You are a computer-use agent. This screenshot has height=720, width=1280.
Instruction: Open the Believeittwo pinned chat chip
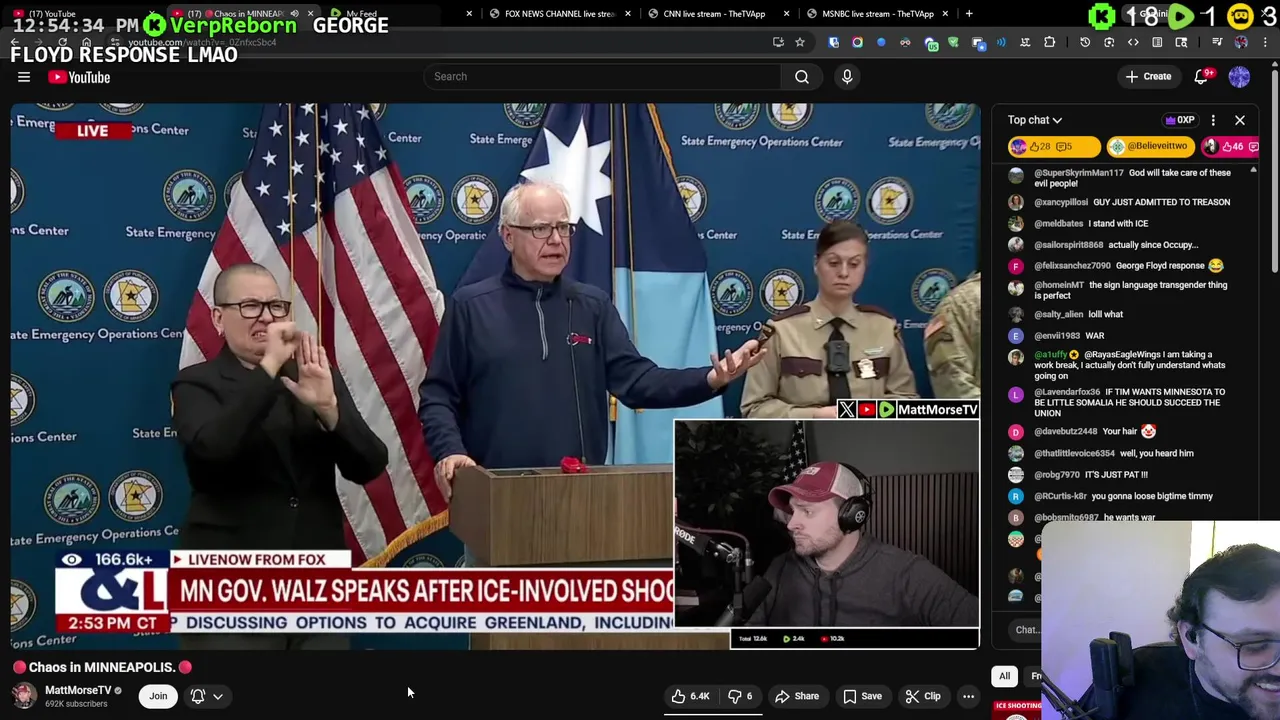click(1151, 146)
